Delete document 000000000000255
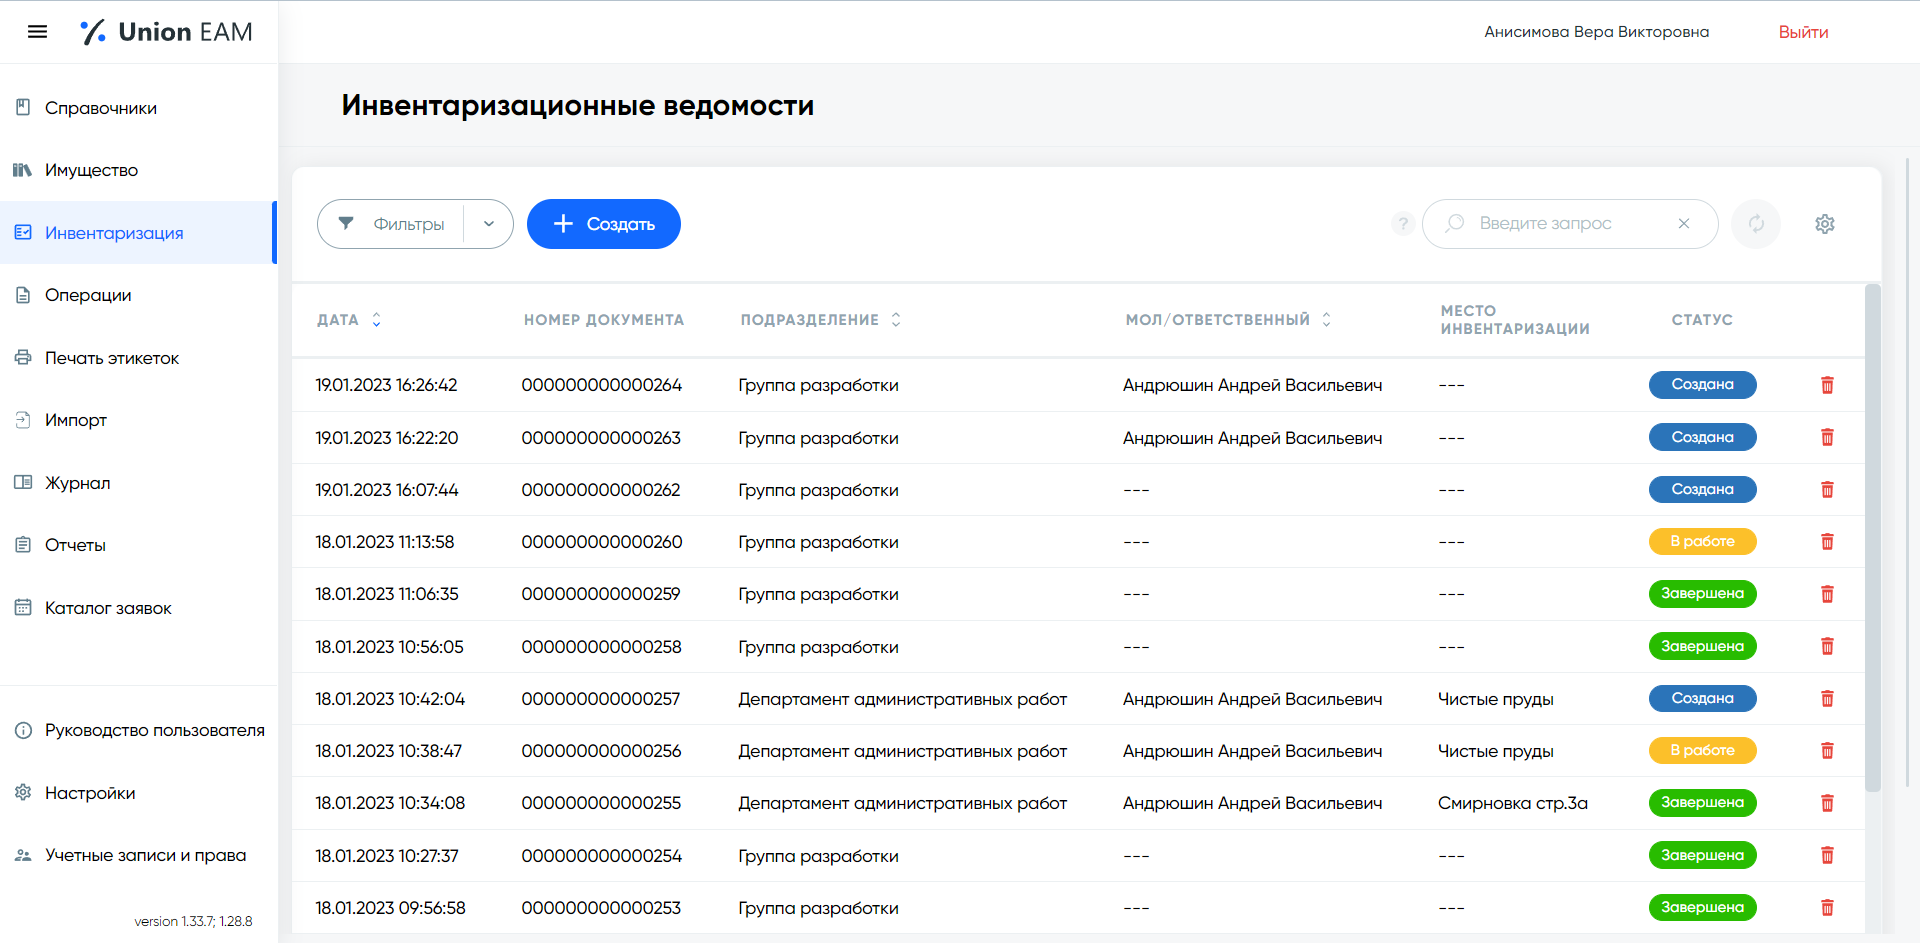Image resolution: width=1920 pixels, height=943 pixels. [1827, 803]
